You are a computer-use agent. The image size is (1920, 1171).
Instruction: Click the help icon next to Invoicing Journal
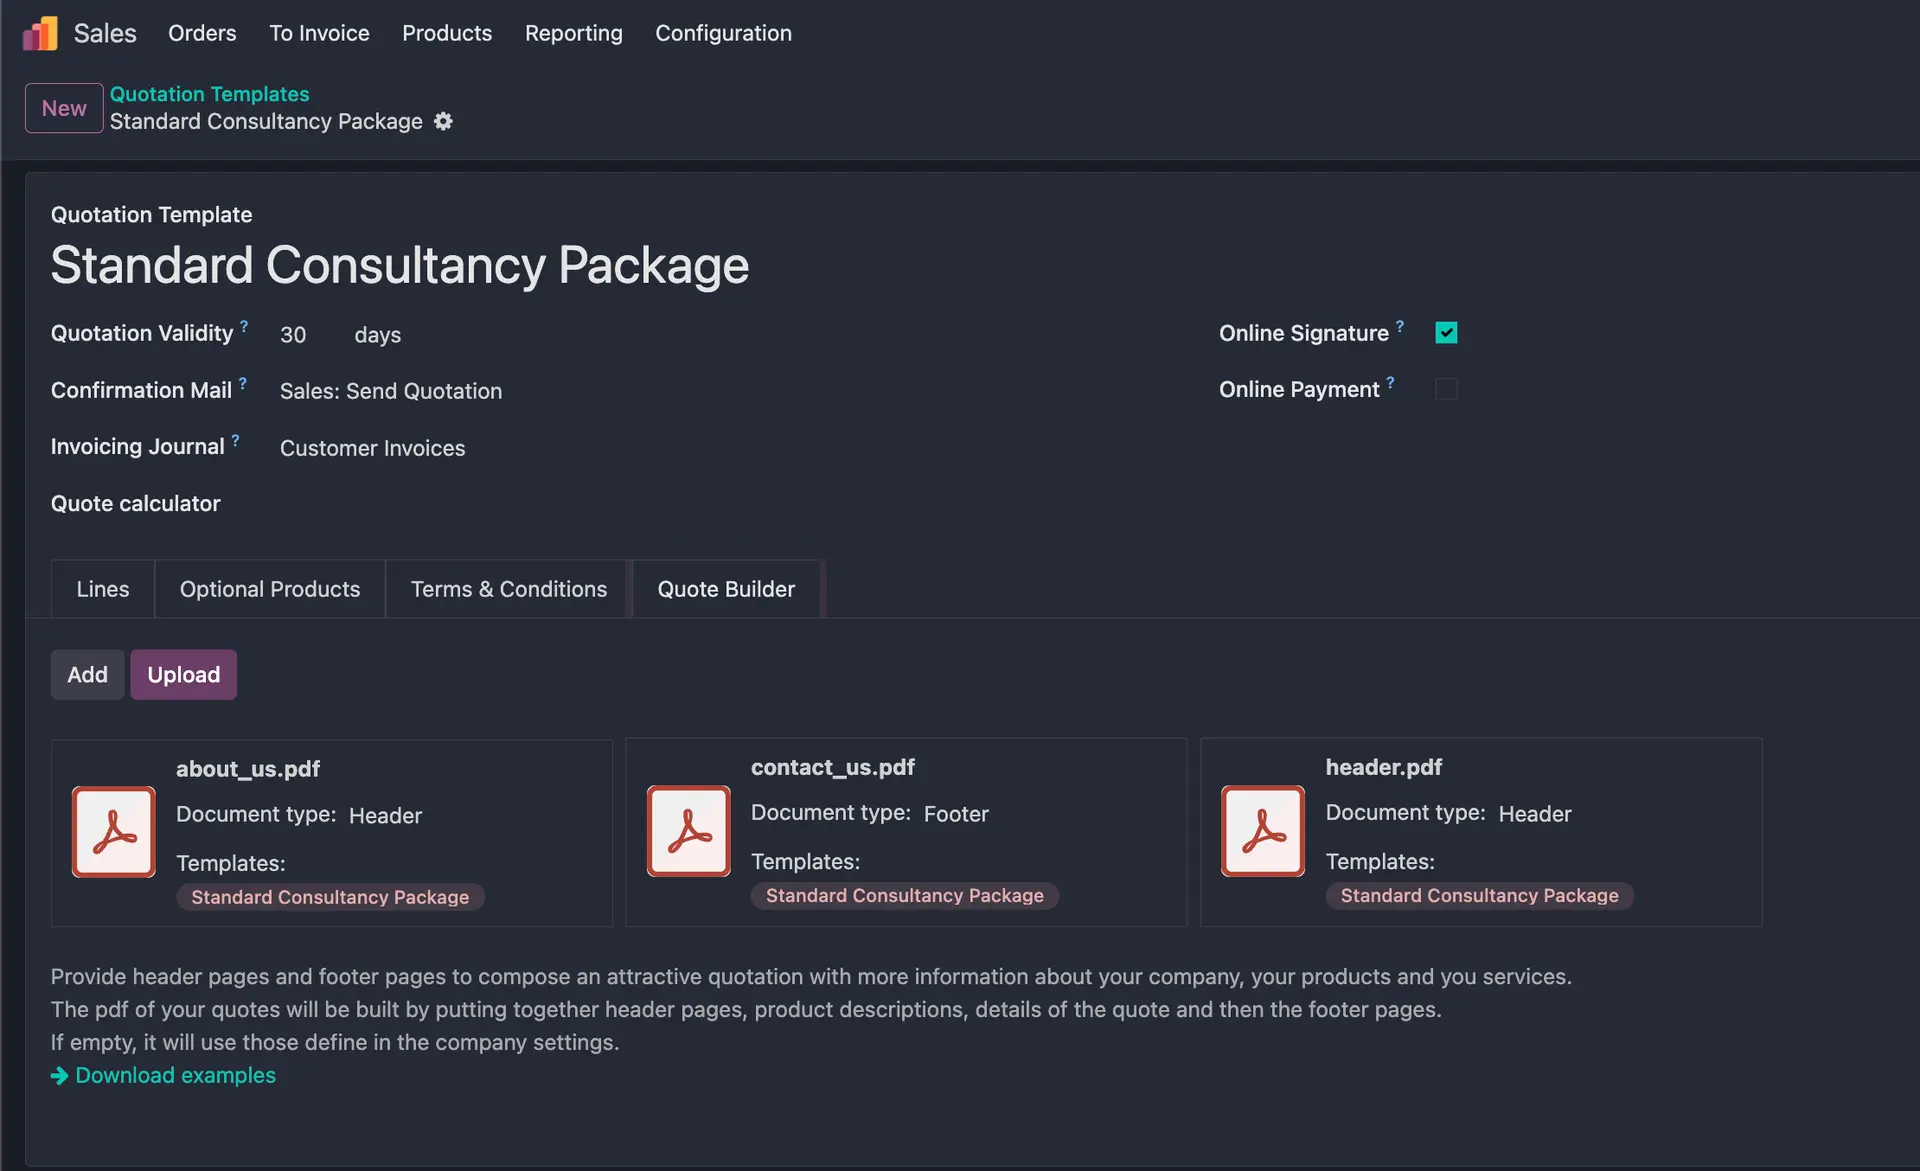235,439
